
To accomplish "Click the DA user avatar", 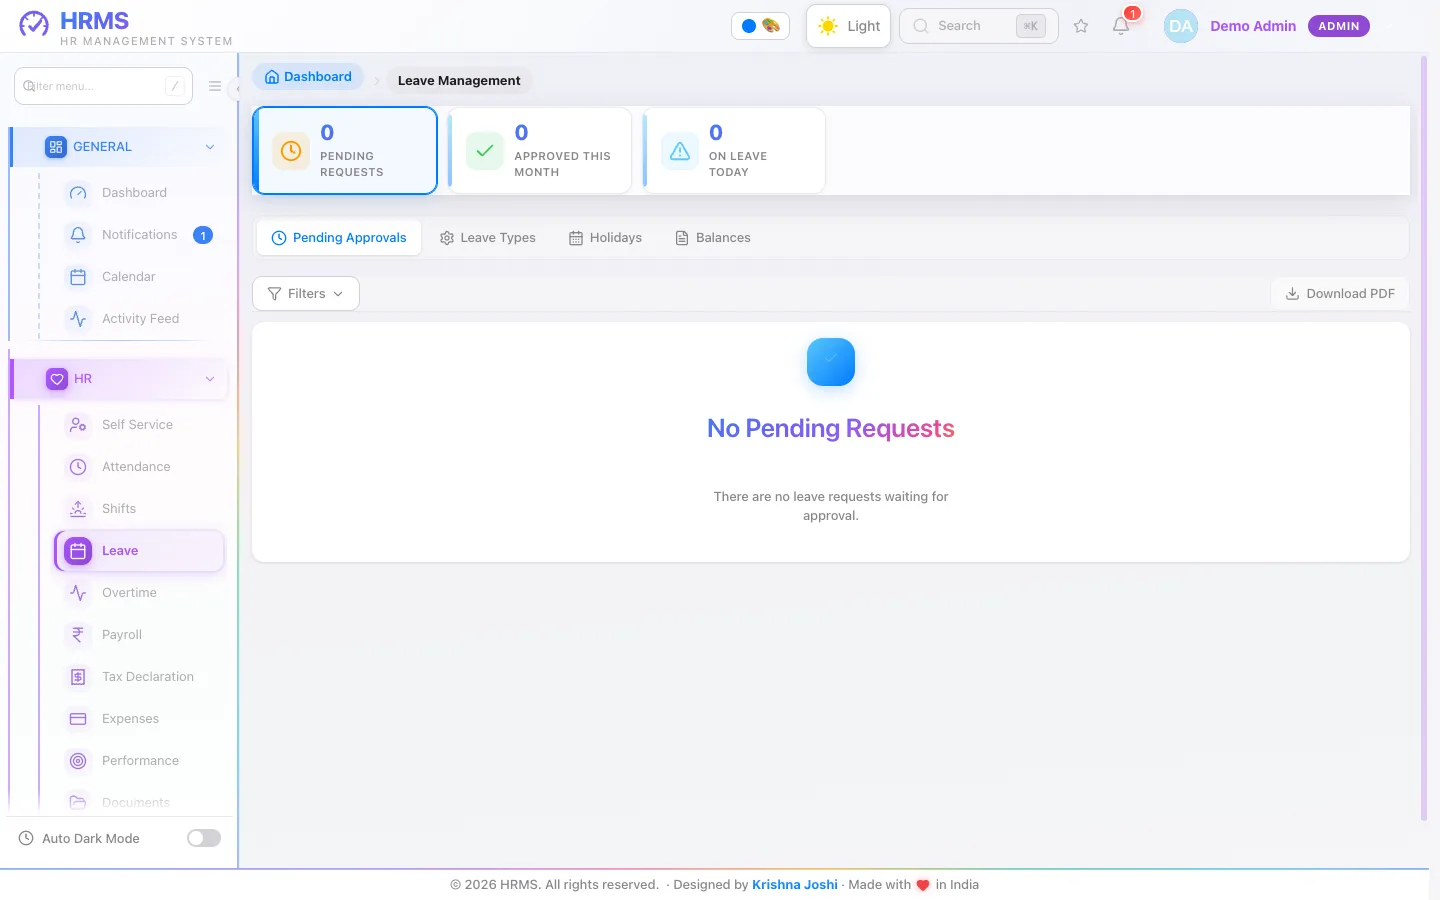I will click(x=1181, y=26).
